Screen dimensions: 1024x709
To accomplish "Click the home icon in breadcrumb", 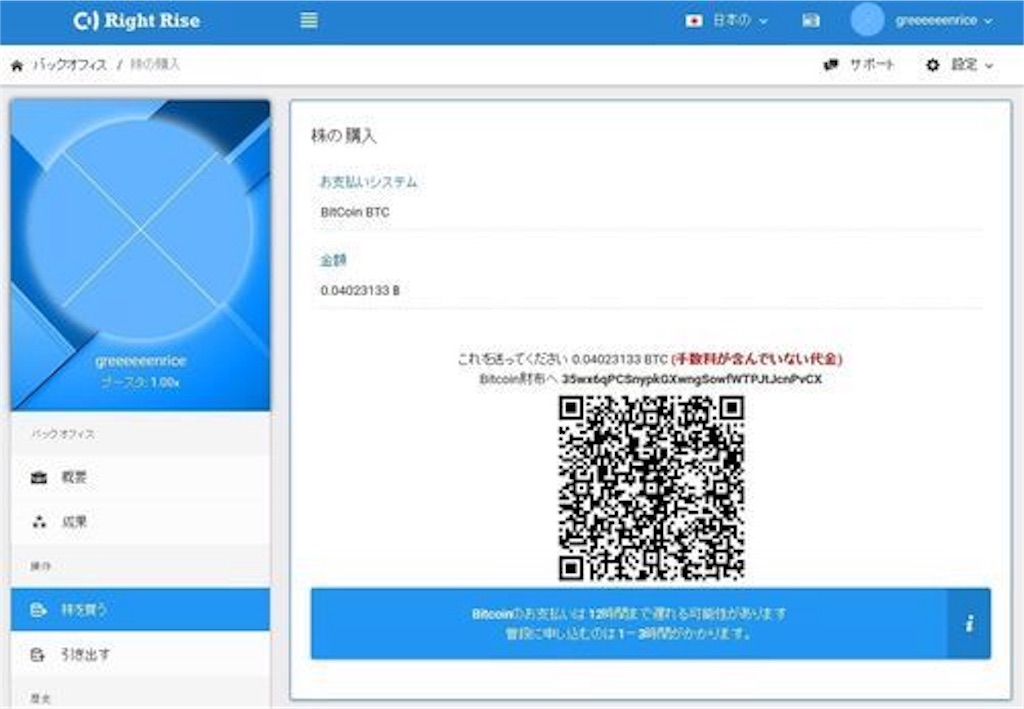I will (x=18, y=65).
